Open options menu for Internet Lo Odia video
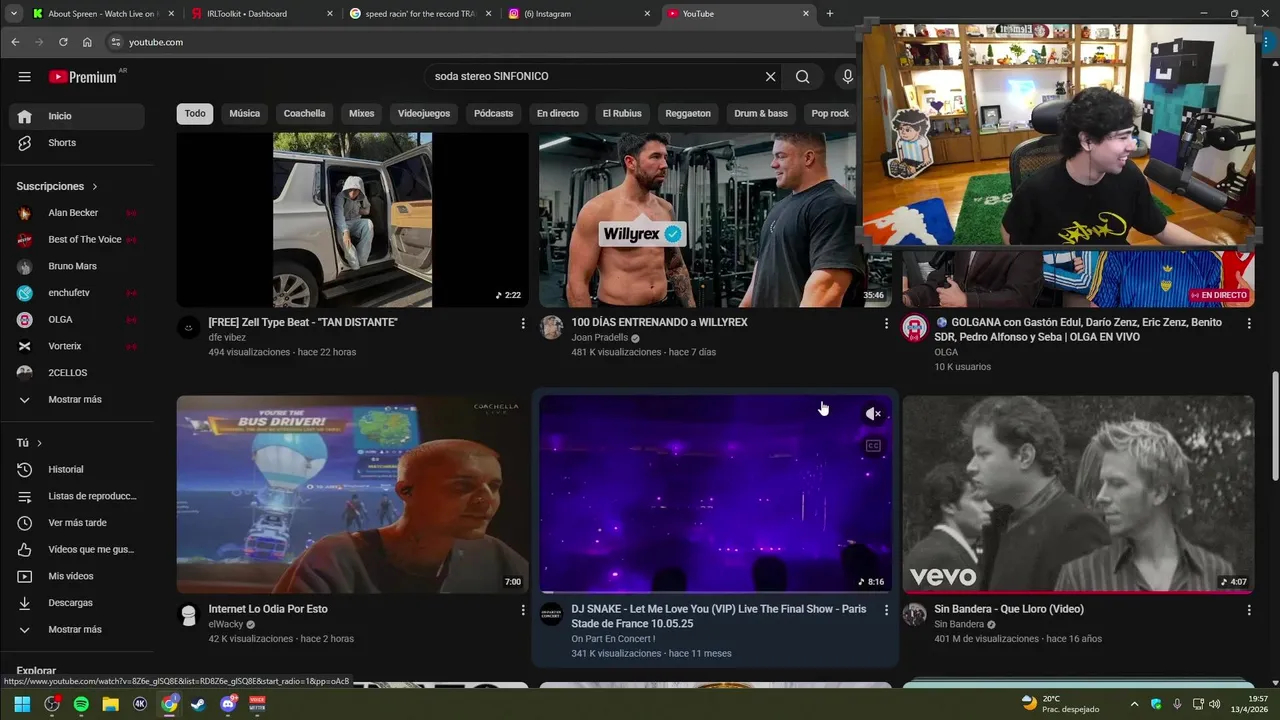1280x720 pixels. point(522,610)
